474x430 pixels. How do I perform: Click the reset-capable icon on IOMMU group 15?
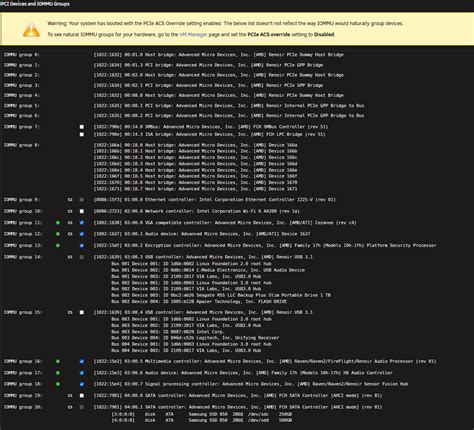tap(70, 312)
